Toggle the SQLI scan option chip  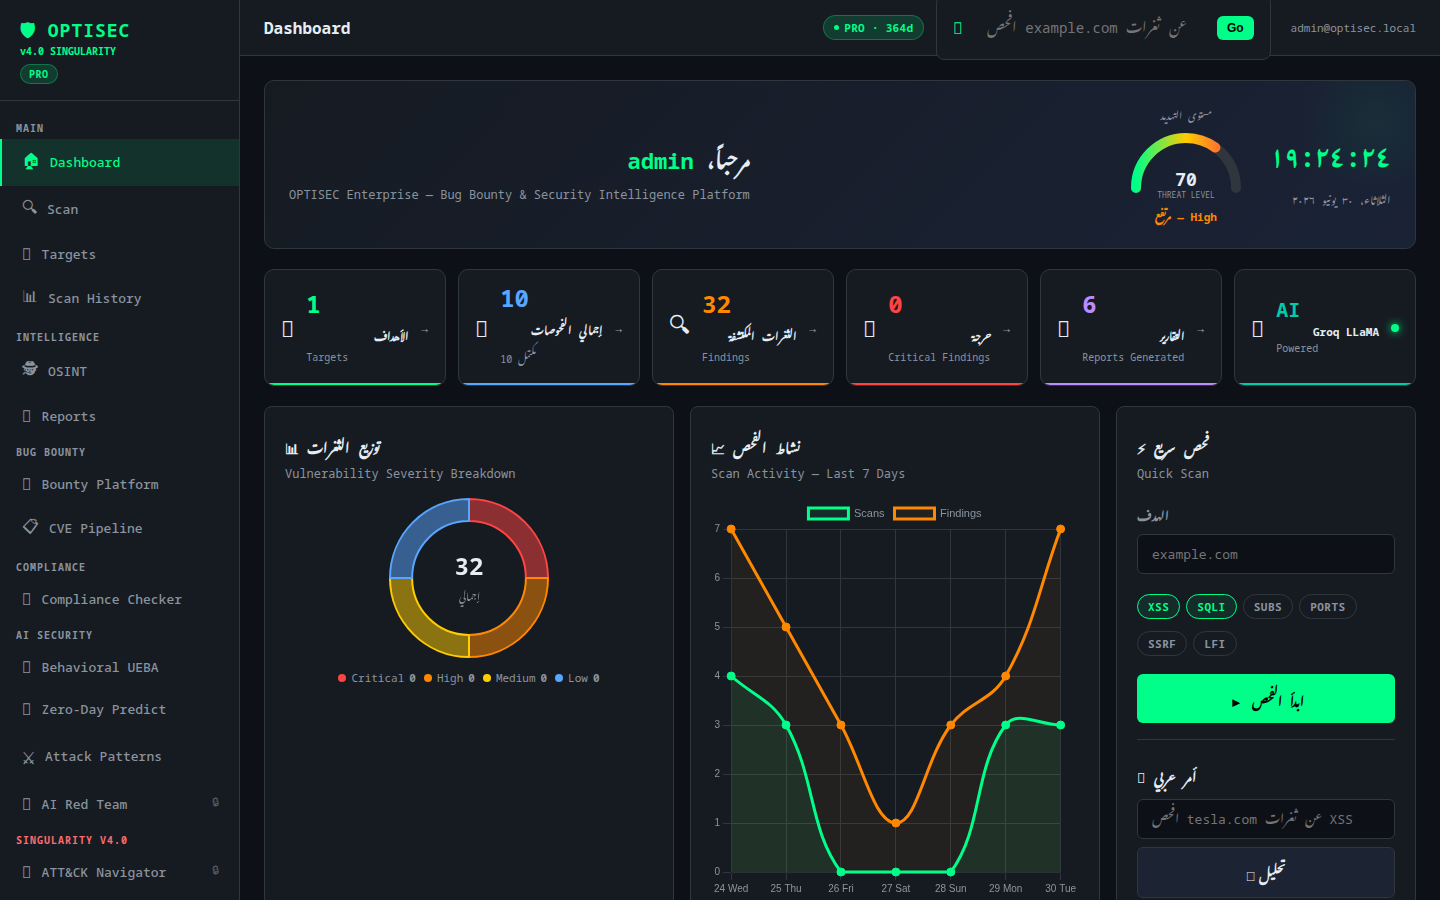pos(1211,607)
